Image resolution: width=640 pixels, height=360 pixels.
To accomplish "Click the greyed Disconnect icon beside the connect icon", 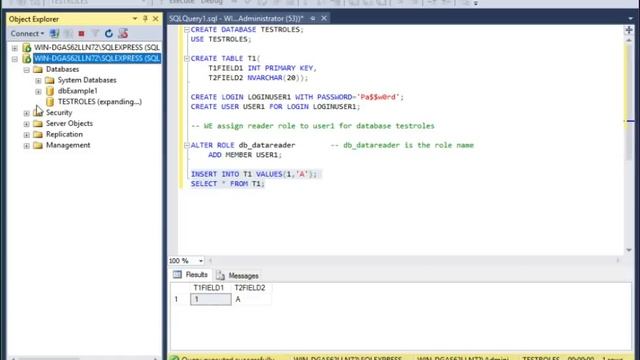I will 68,33.
